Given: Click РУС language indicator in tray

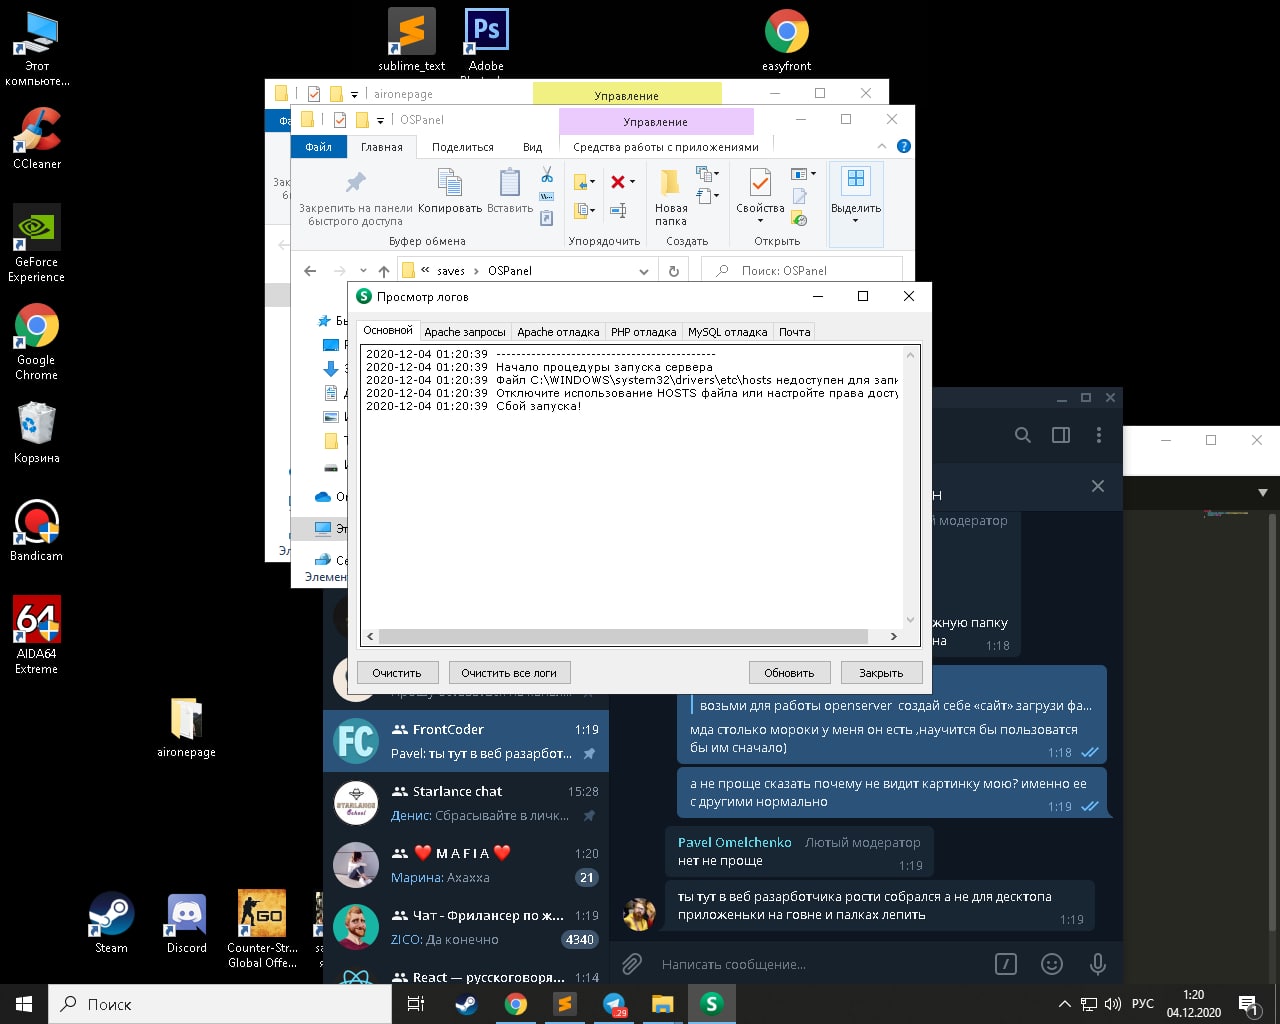Looking at the screenshot, I should [x=1142, y=1004].
